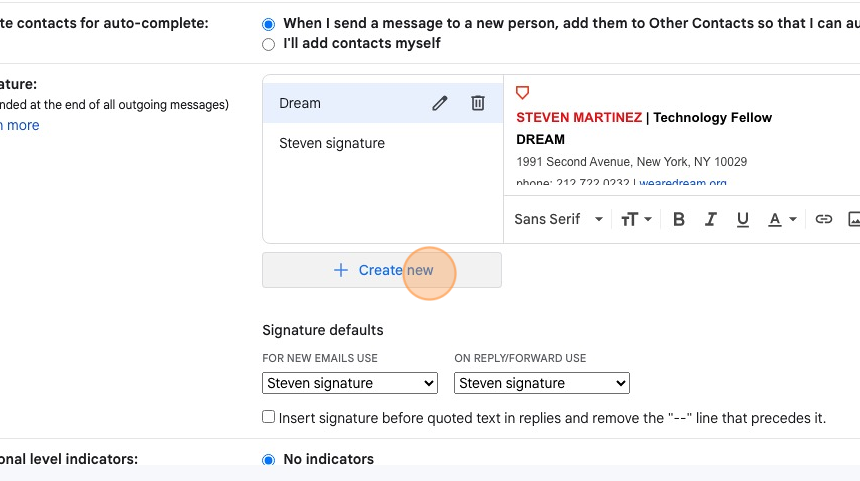Delete the Dream signature using trash icon

point(478,103)
